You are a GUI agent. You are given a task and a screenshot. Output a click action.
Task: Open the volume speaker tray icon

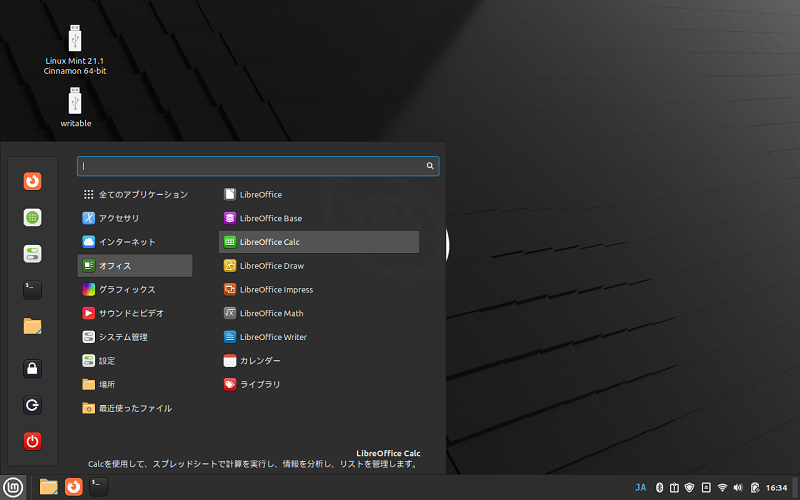point(738,488)
